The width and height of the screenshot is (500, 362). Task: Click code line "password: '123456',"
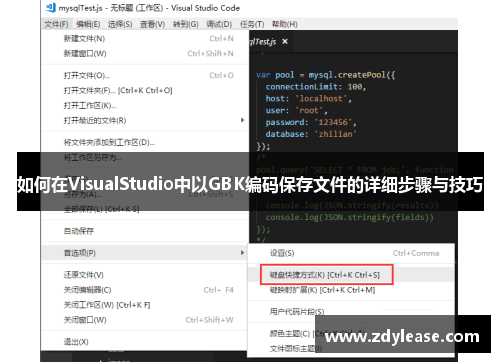311,122
